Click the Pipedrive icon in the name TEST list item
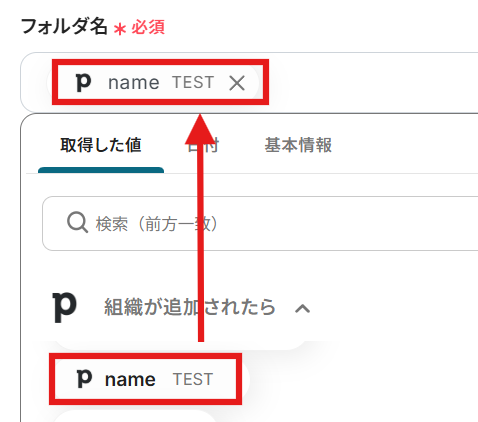The width and height of the screenshot is (478, 422). (84, 379)
